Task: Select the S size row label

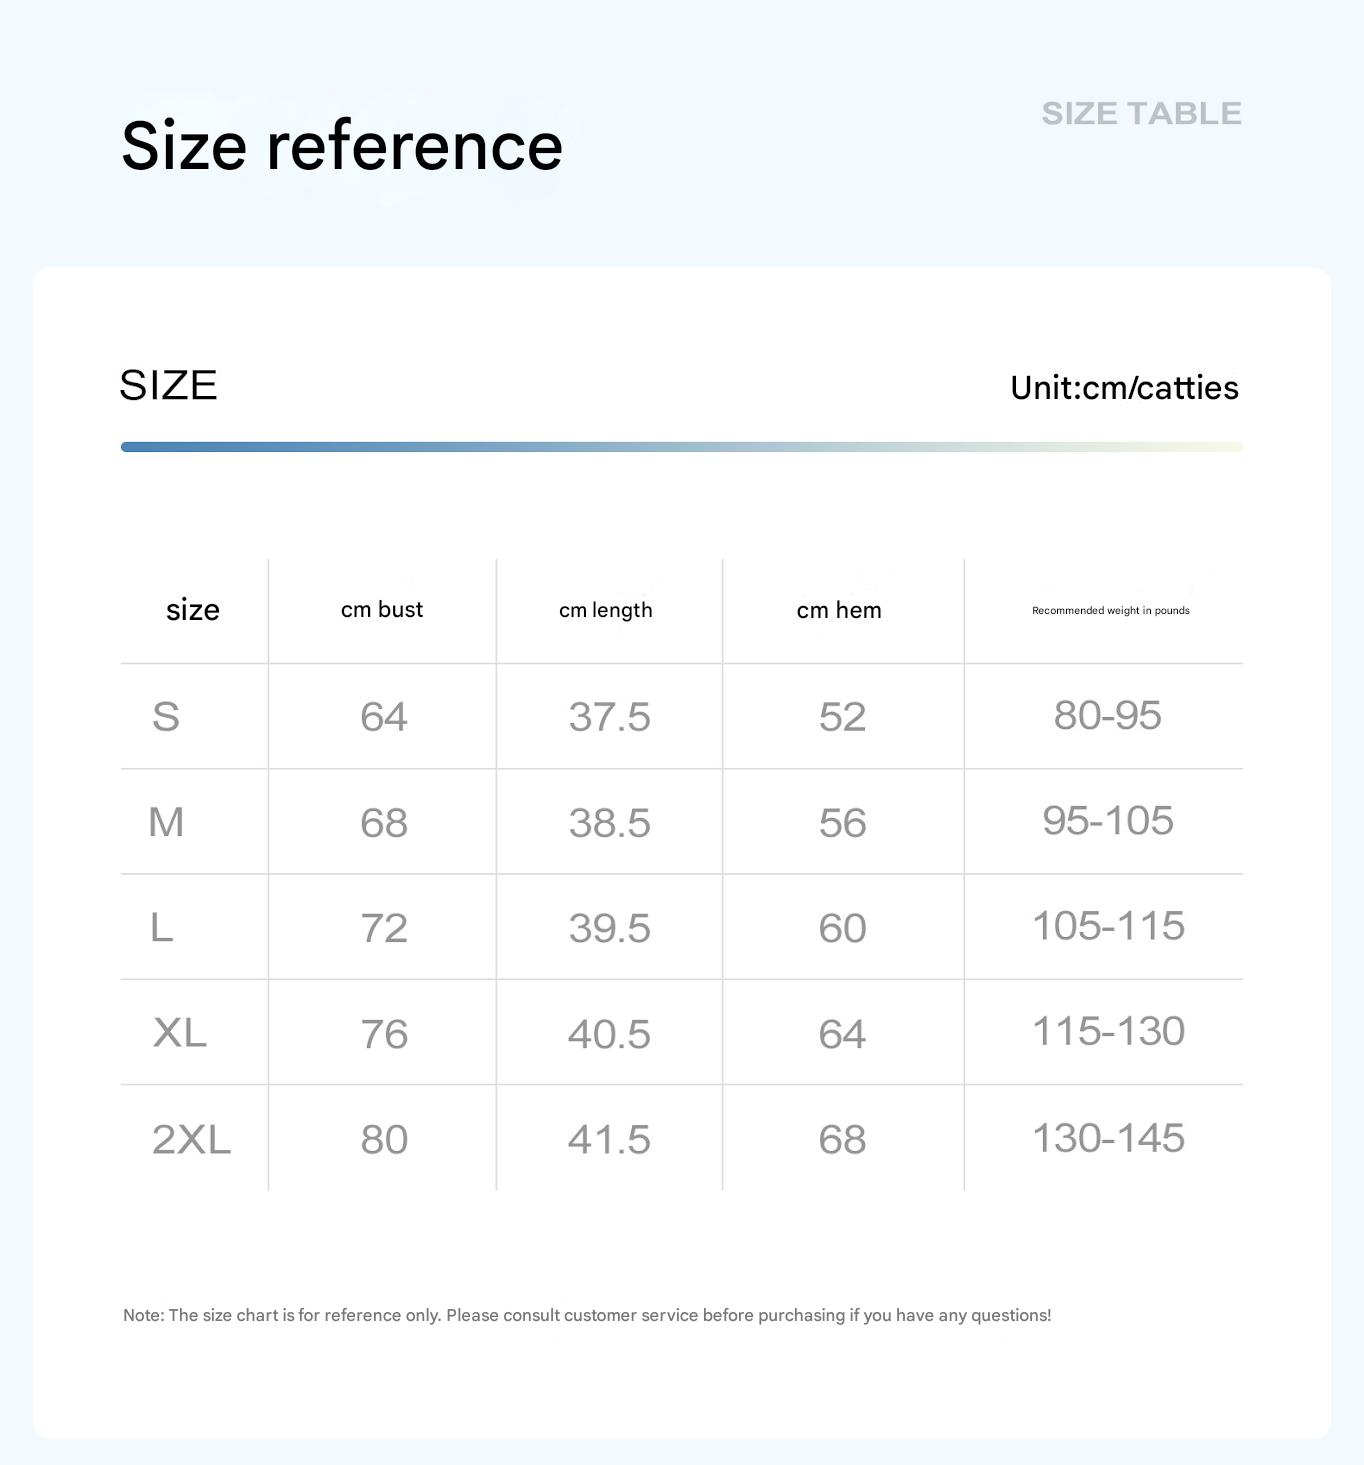Action: (166, 717)
